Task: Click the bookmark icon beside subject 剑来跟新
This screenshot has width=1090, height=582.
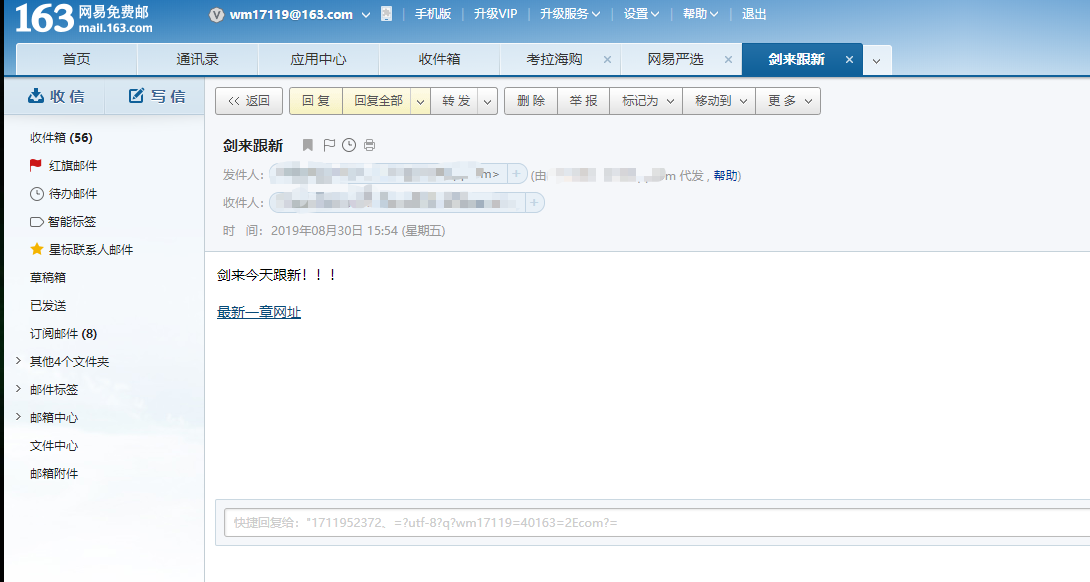Action: point(308,145)
